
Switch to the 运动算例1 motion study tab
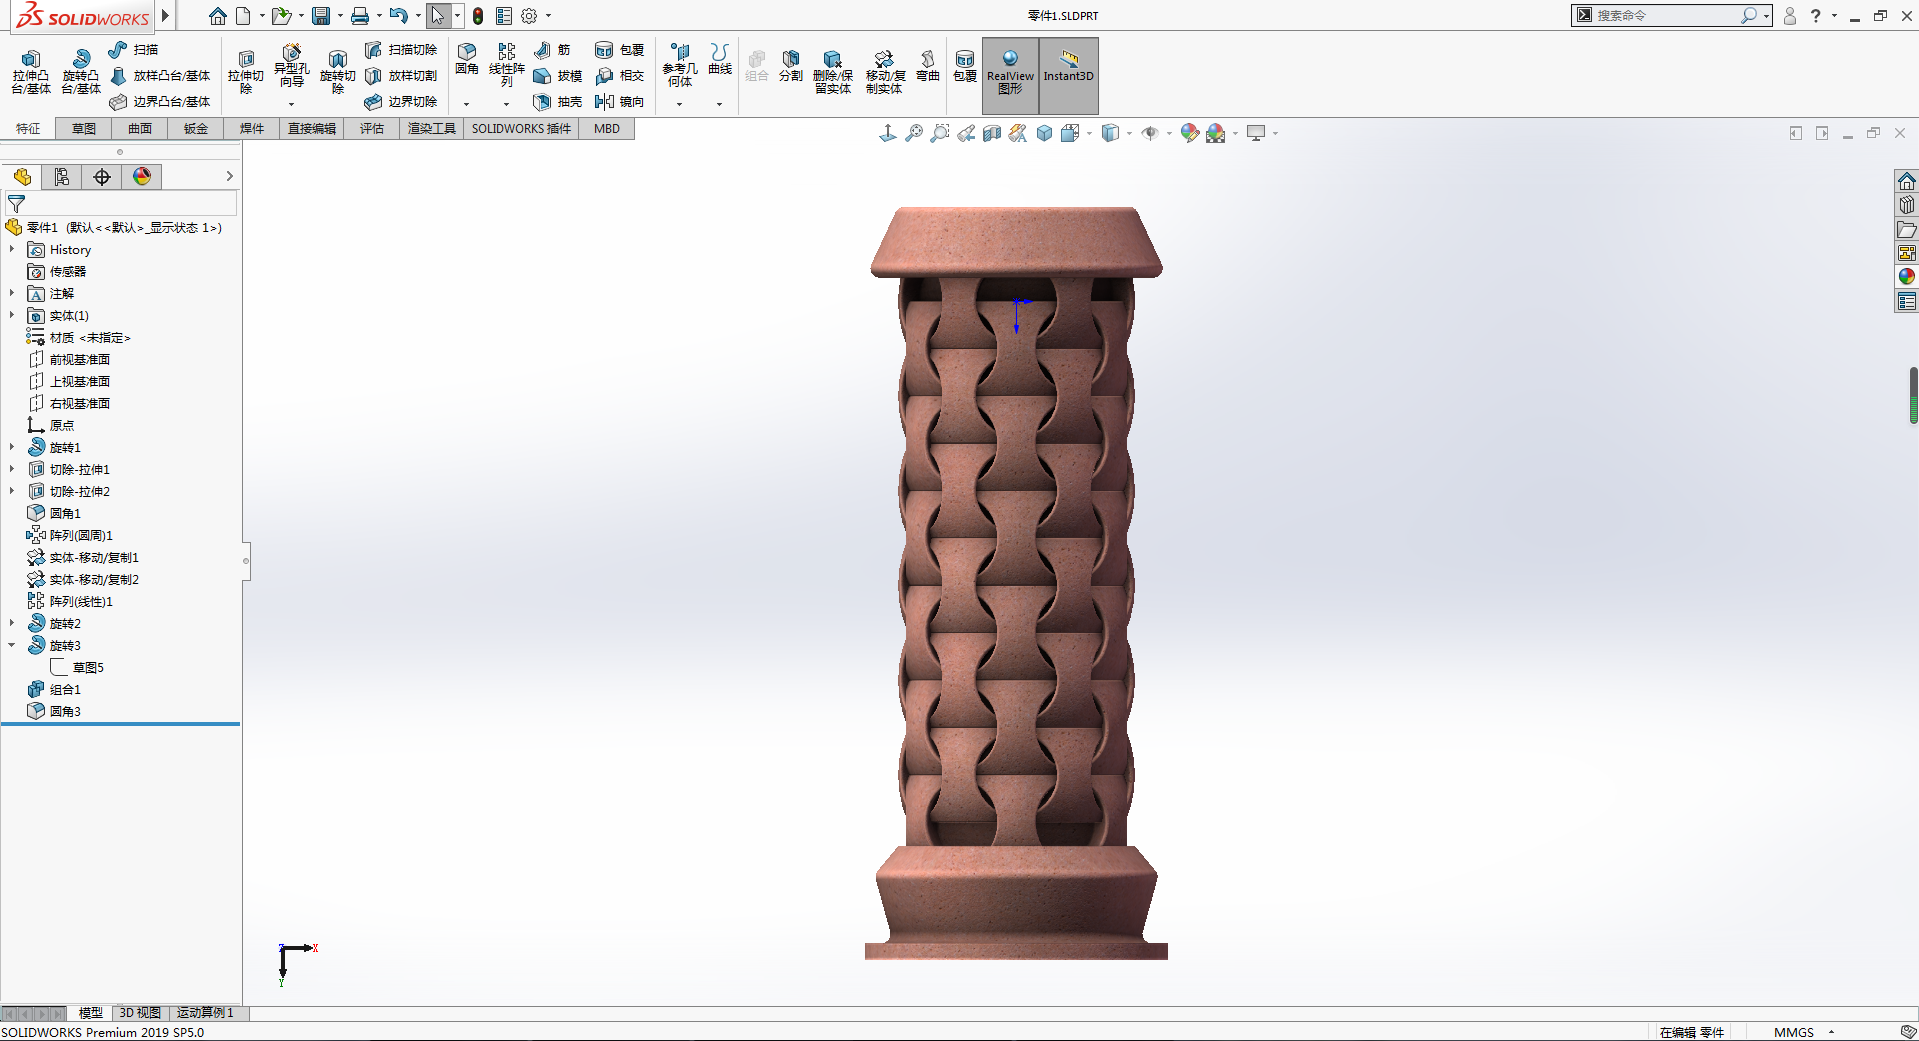[205, 1013]
